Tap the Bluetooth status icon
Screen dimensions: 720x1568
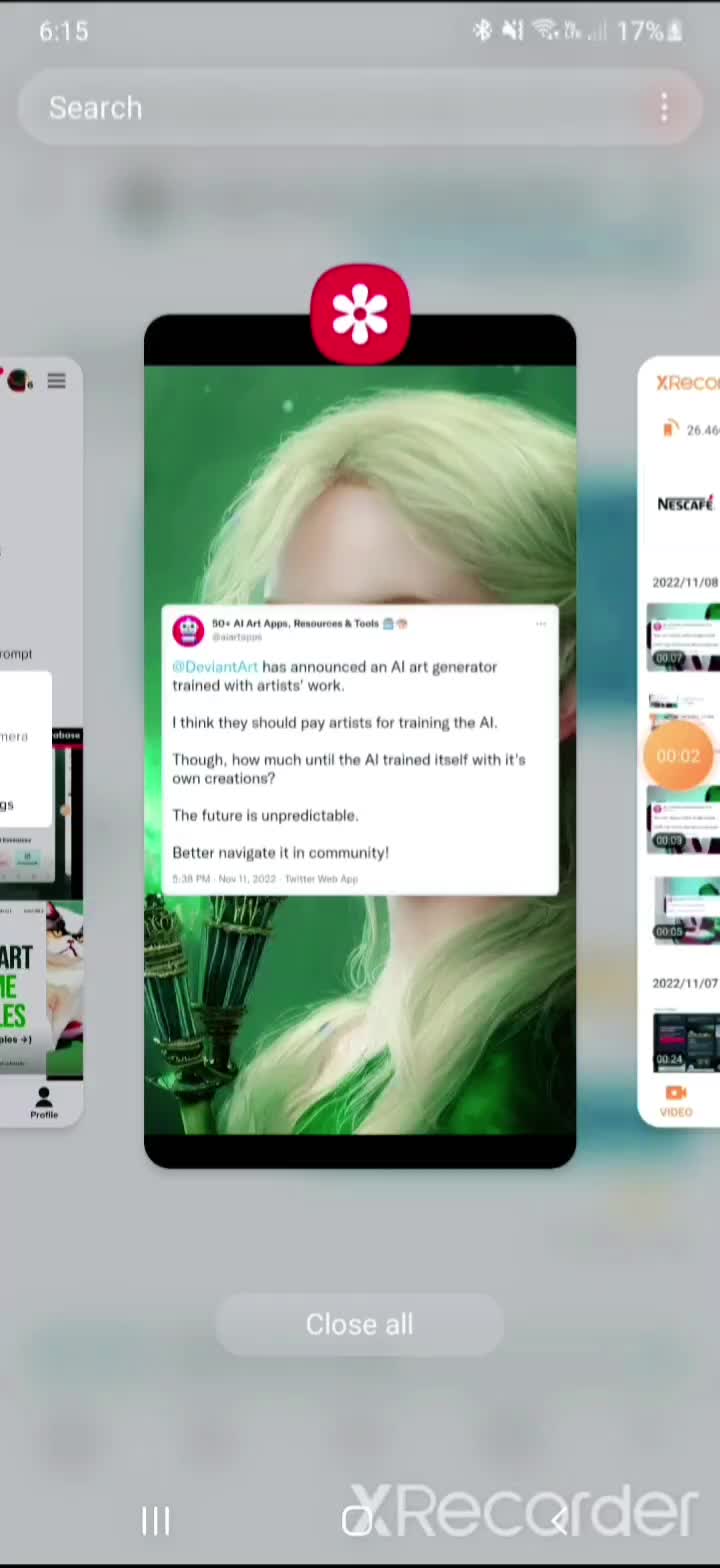click(482, 31)
